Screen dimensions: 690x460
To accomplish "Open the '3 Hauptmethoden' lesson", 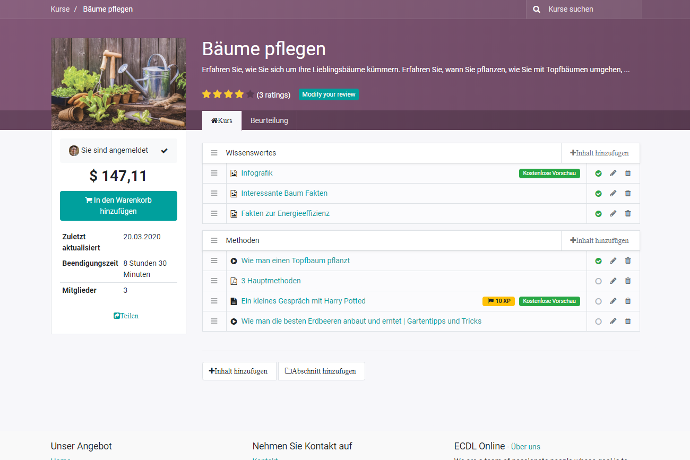I will (x=271, y=281).
